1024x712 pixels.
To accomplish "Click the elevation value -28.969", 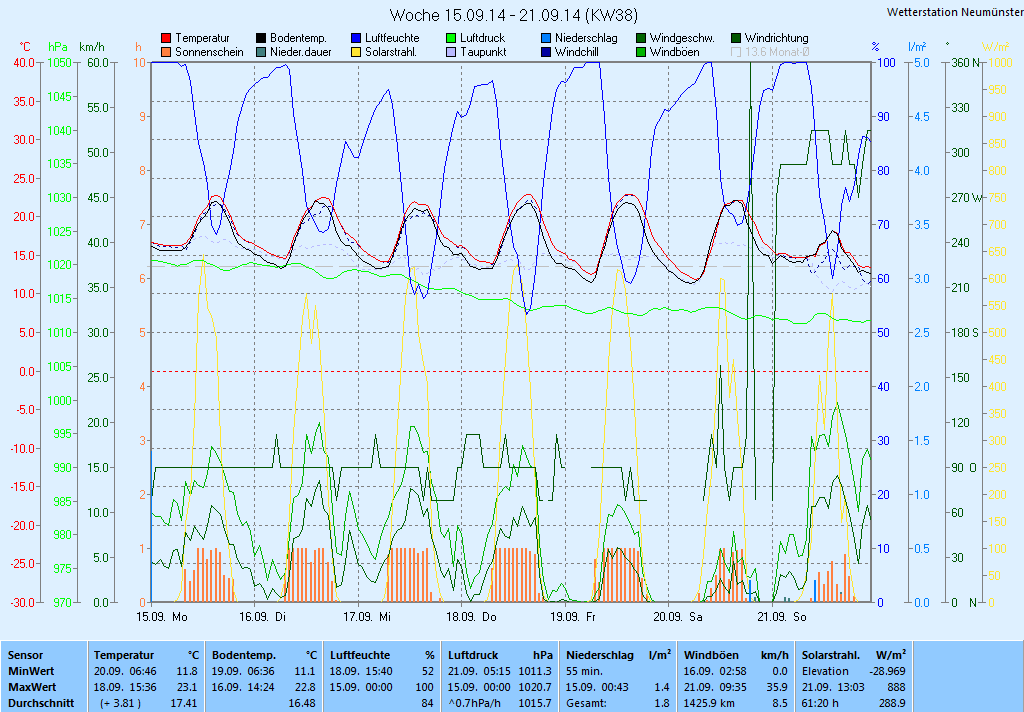I will (888, 671).
